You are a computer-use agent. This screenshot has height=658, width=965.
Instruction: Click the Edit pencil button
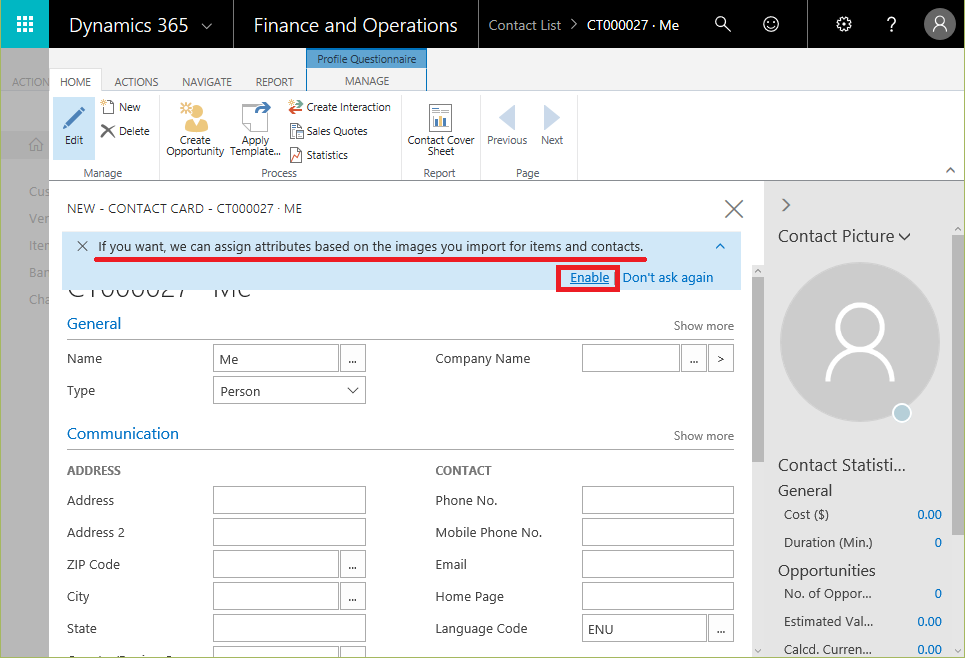(74, 127)
